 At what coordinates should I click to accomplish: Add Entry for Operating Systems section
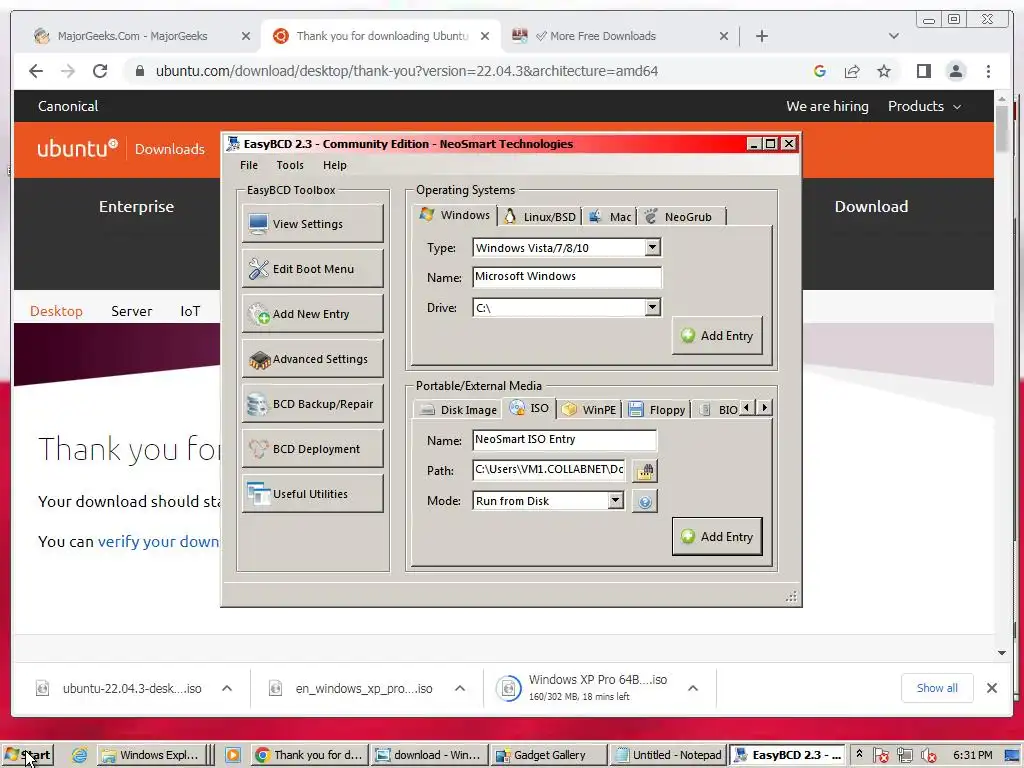click(x=717, y=336)
